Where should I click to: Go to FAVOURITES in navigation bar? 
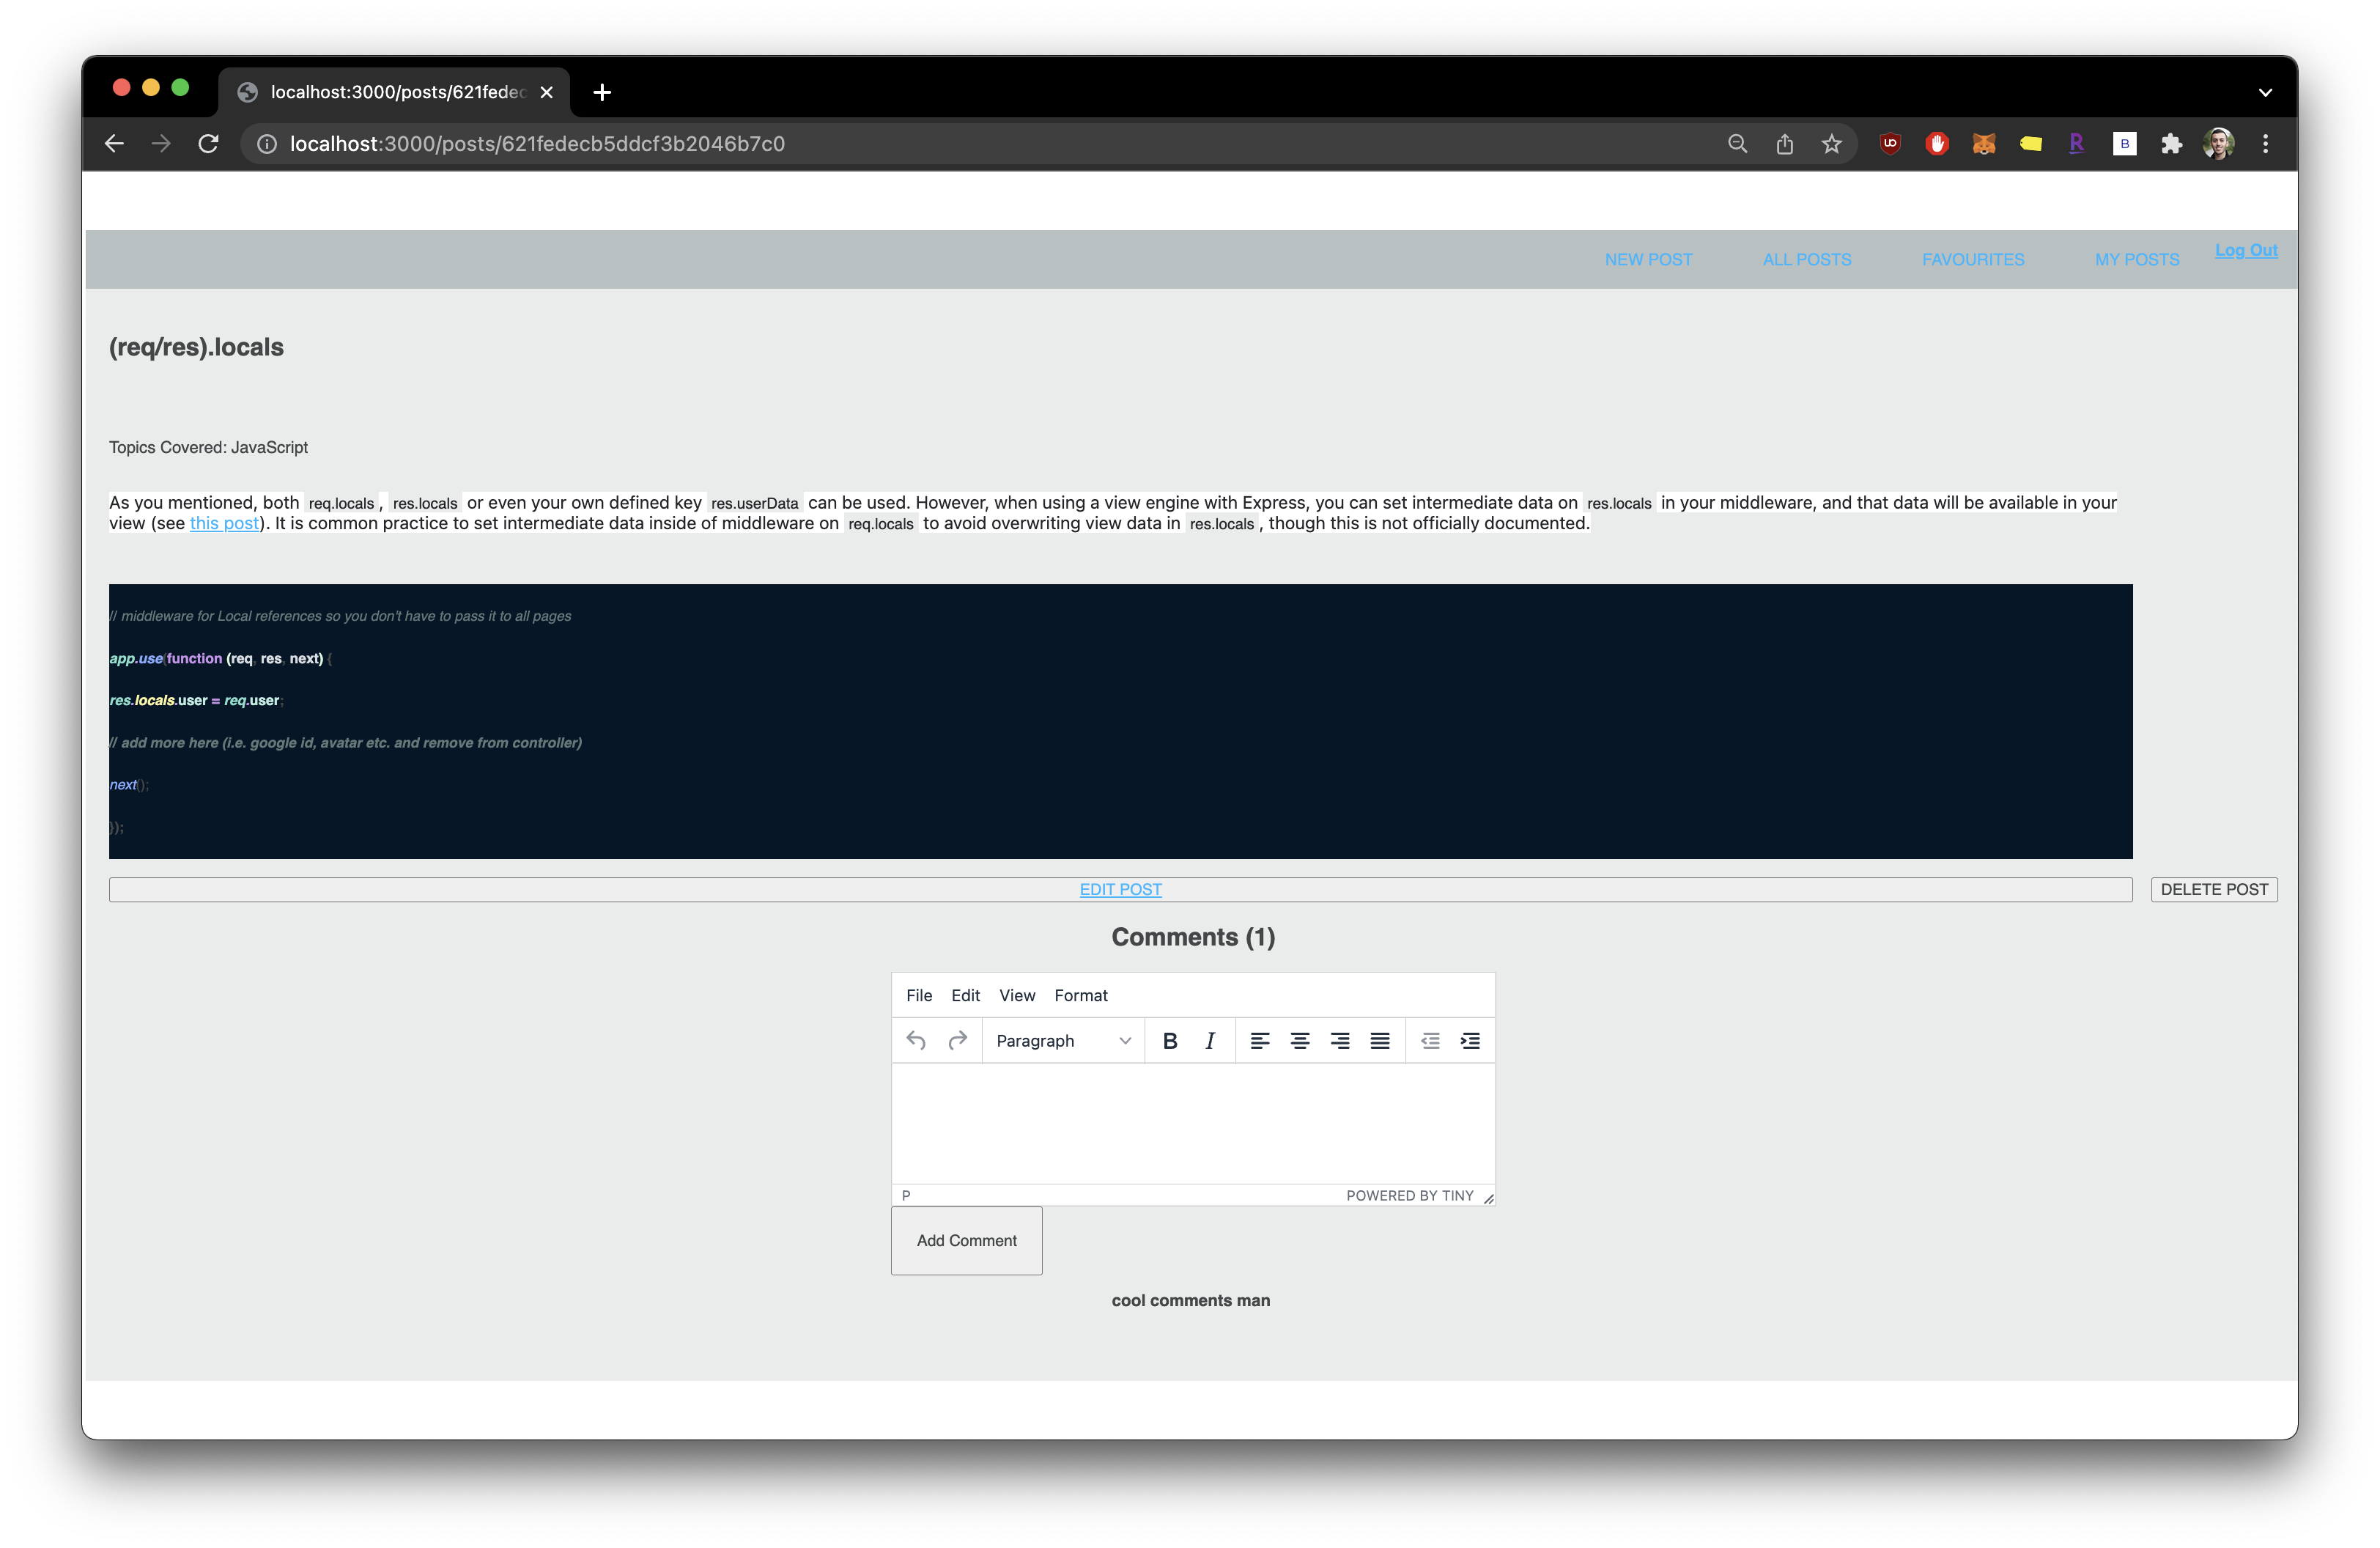pyautogui.click(x=1972, y=259)
